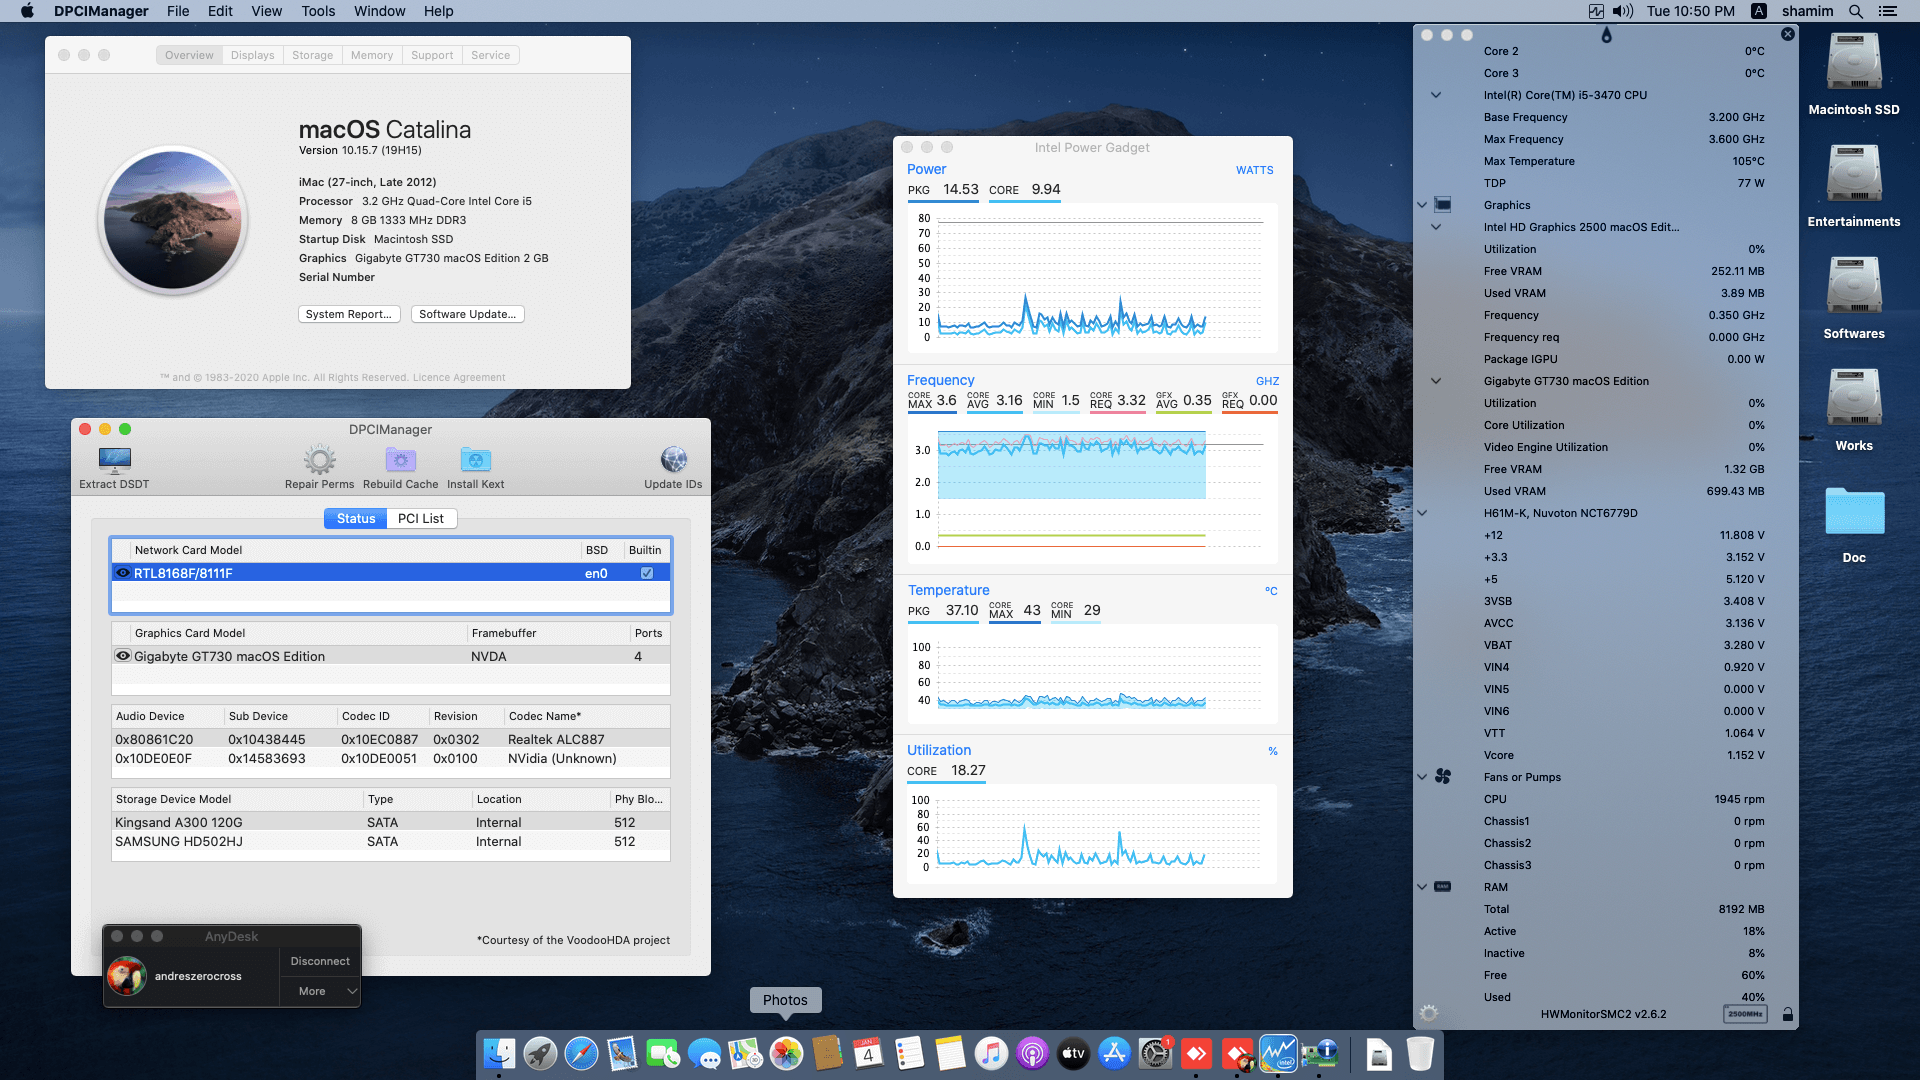Open the Window menu

[x=379, y=11]
